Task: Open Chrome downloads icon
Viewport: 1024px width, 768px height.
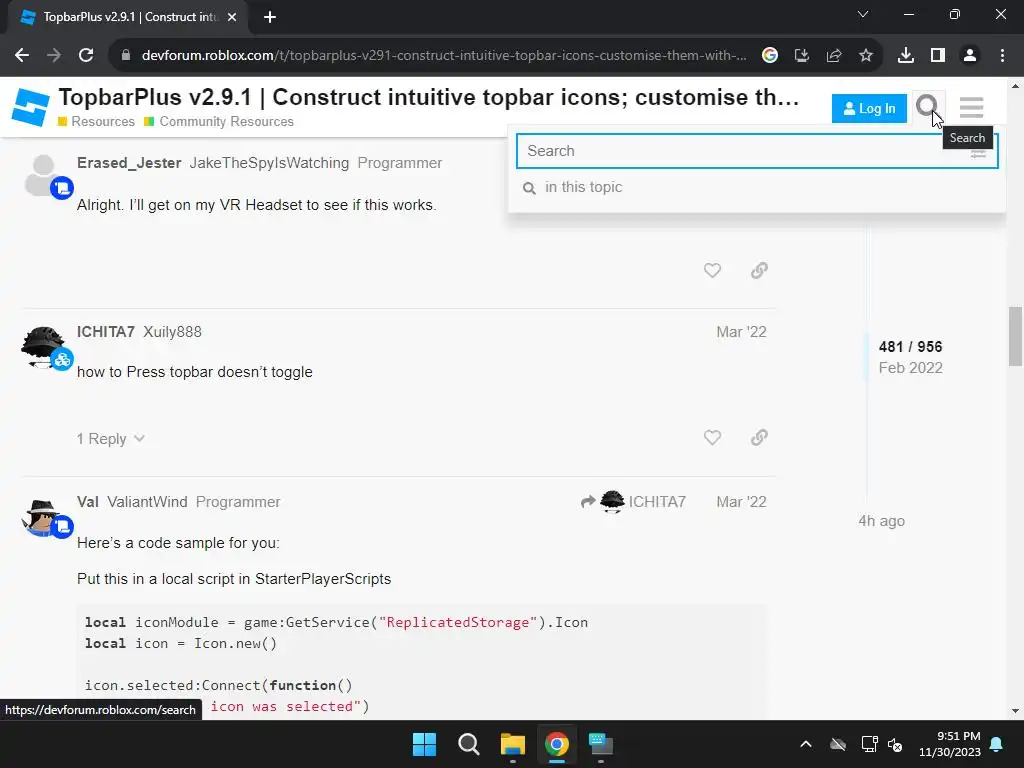Action: 906,56
